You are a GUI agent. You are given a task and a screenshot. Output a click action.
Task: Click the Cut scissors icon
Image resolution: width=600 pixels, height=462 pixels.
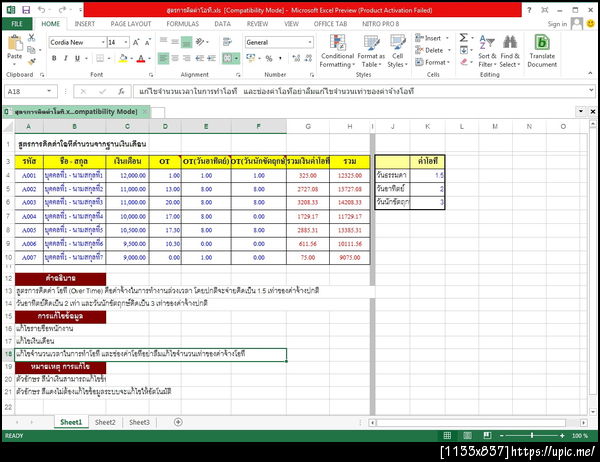(x=32, y=38)
